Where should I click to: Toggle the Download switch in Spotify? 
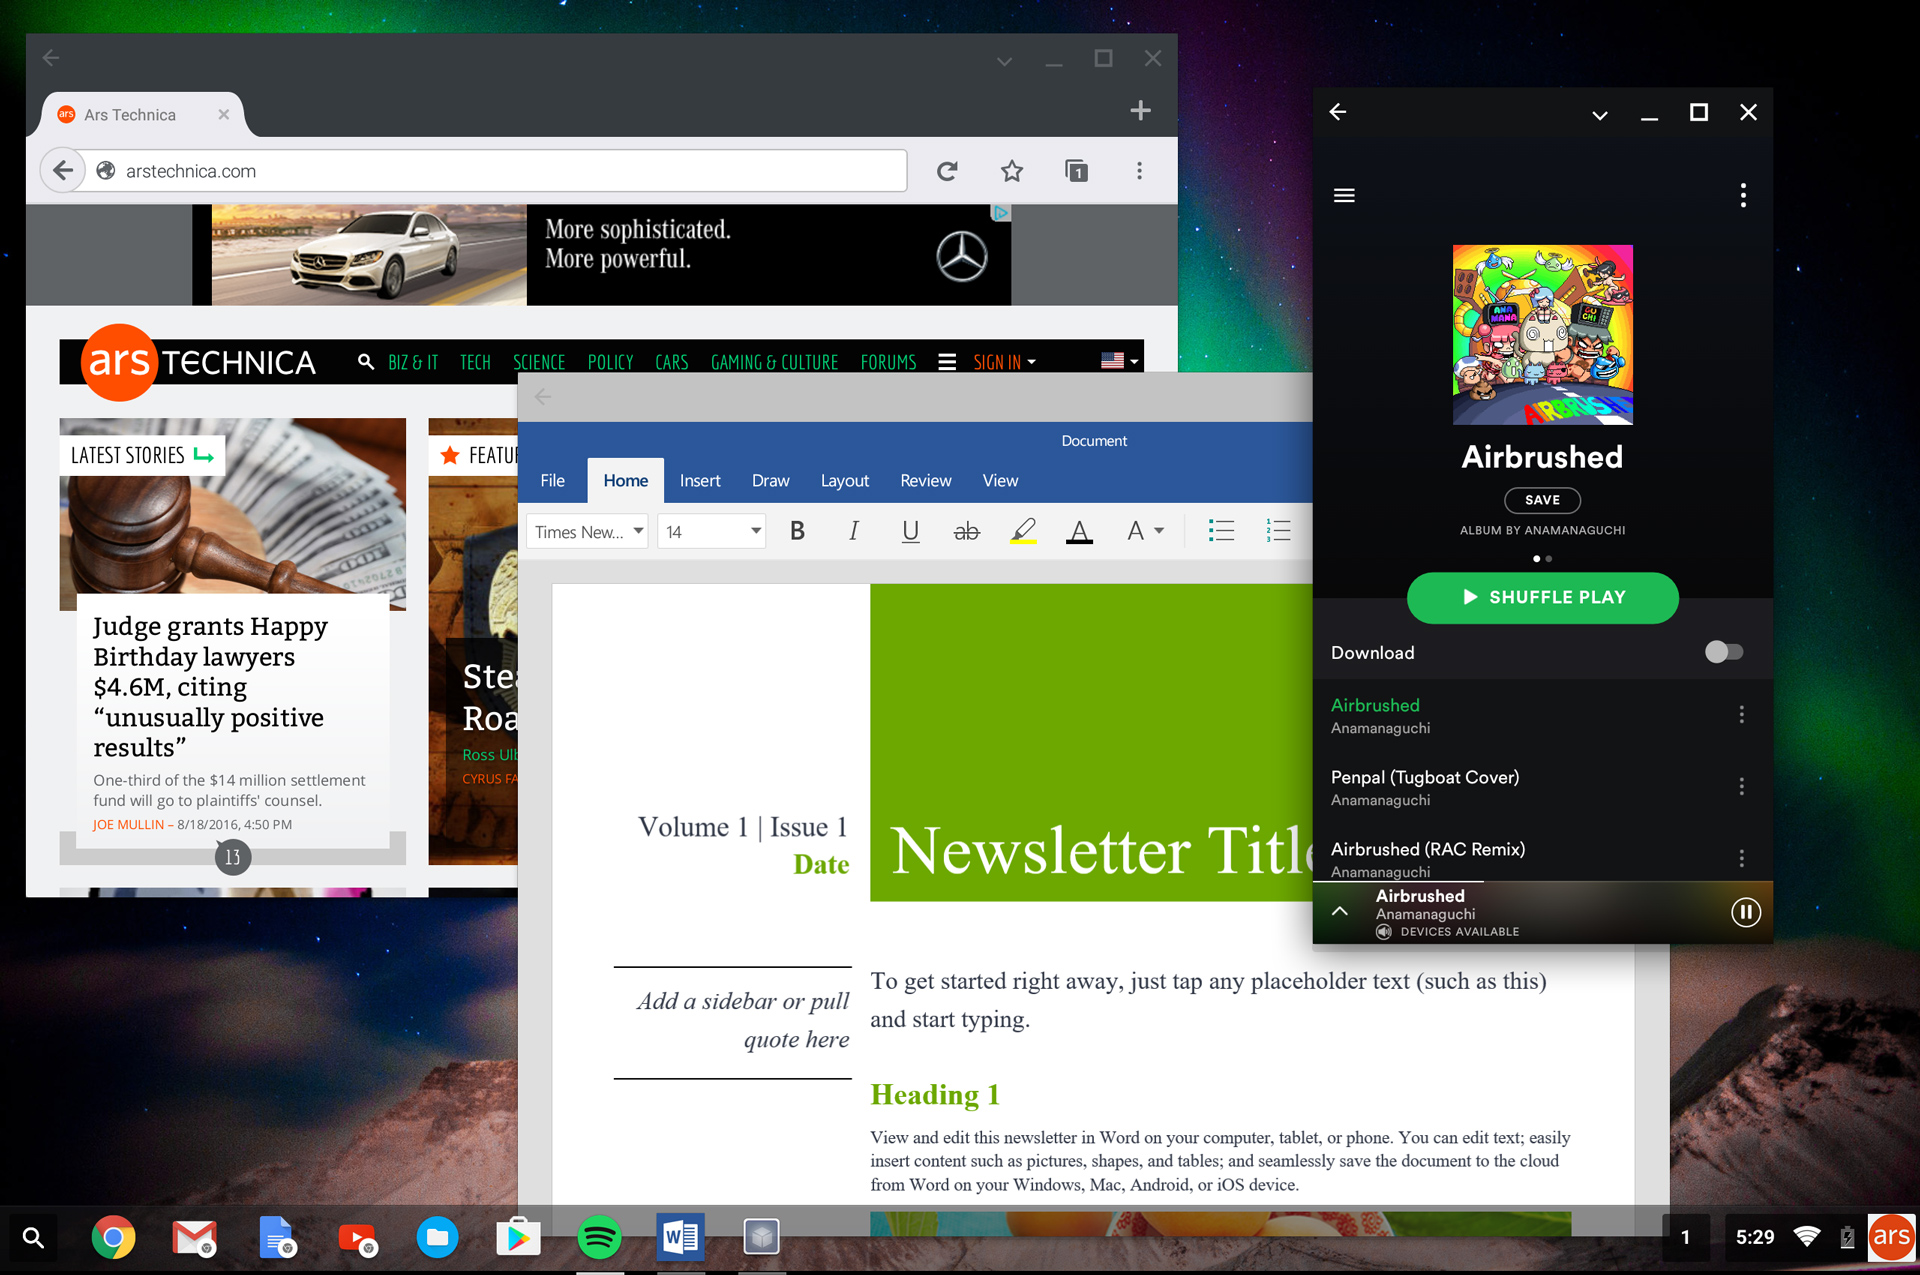coord(1723,652)
